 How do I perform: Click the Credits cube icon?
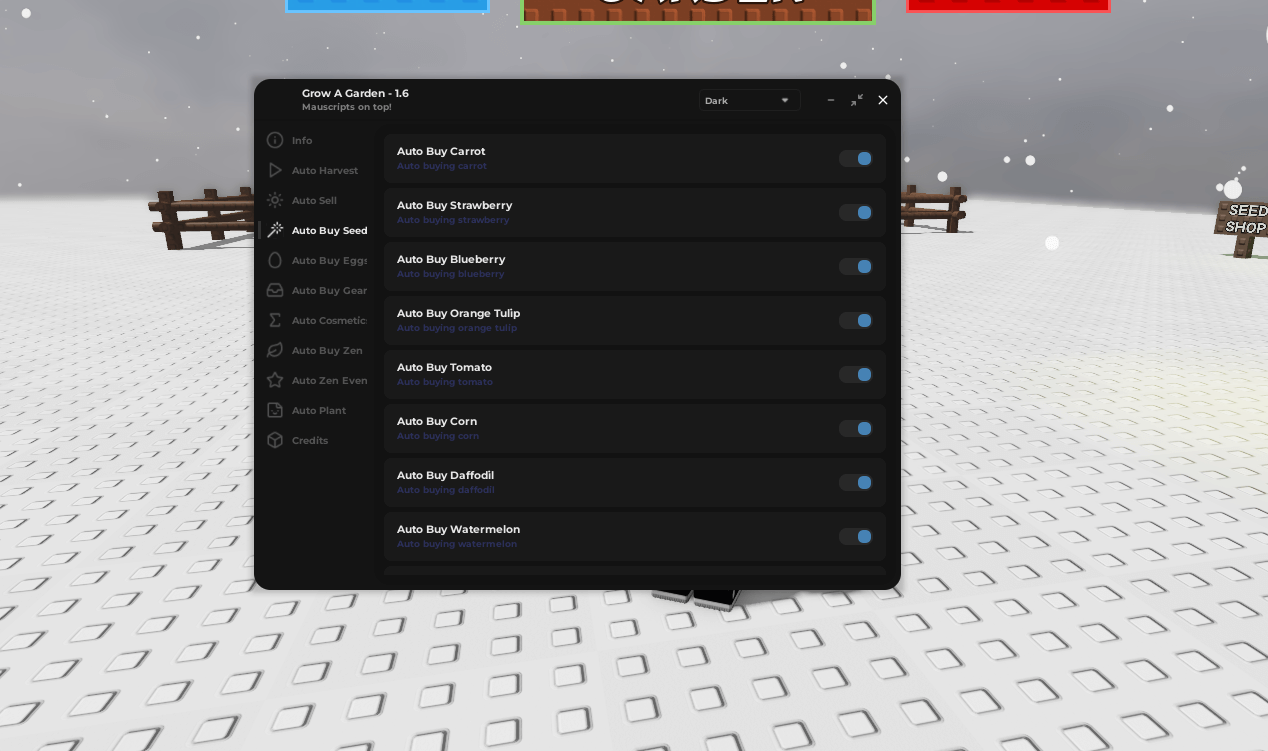click(x=275, y=440)
